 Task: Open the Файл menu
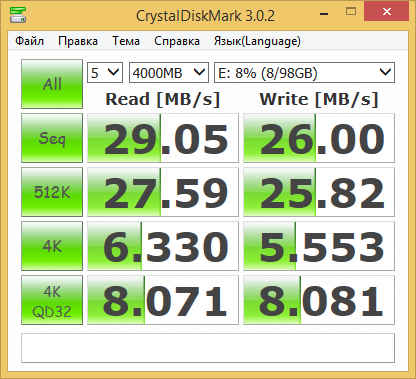pos(29,41)
